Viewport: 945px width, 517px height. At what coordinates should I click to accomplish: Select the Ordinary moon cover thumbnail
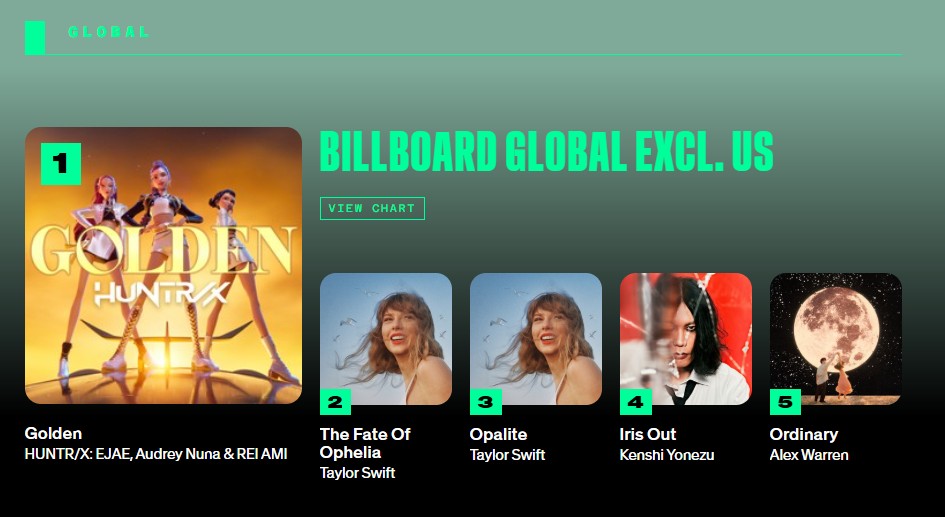tap(836, 339)
